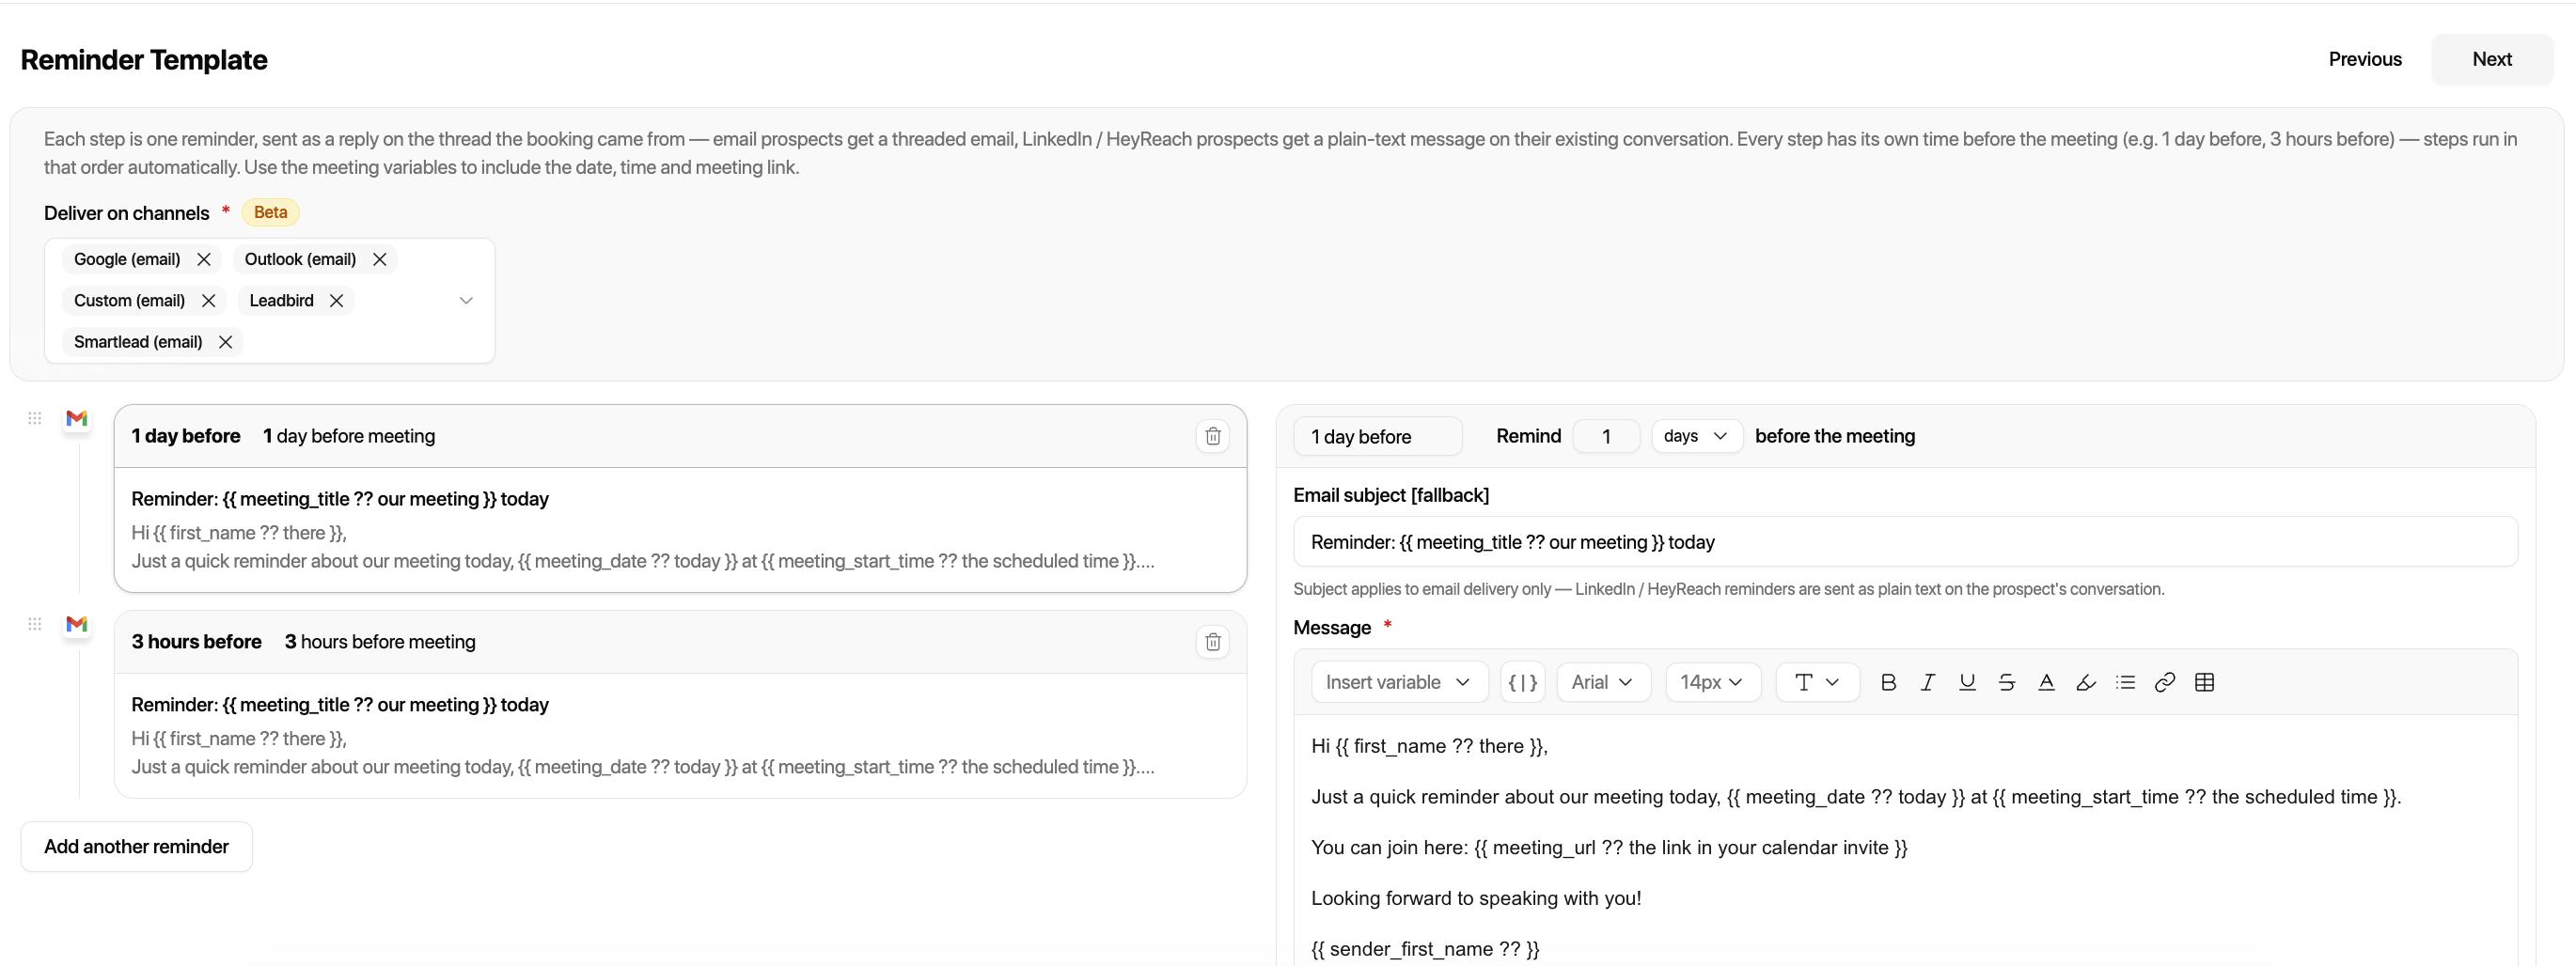
Task: Click the Looking forward to speaking with you line
Action: tap(1476, 898)
